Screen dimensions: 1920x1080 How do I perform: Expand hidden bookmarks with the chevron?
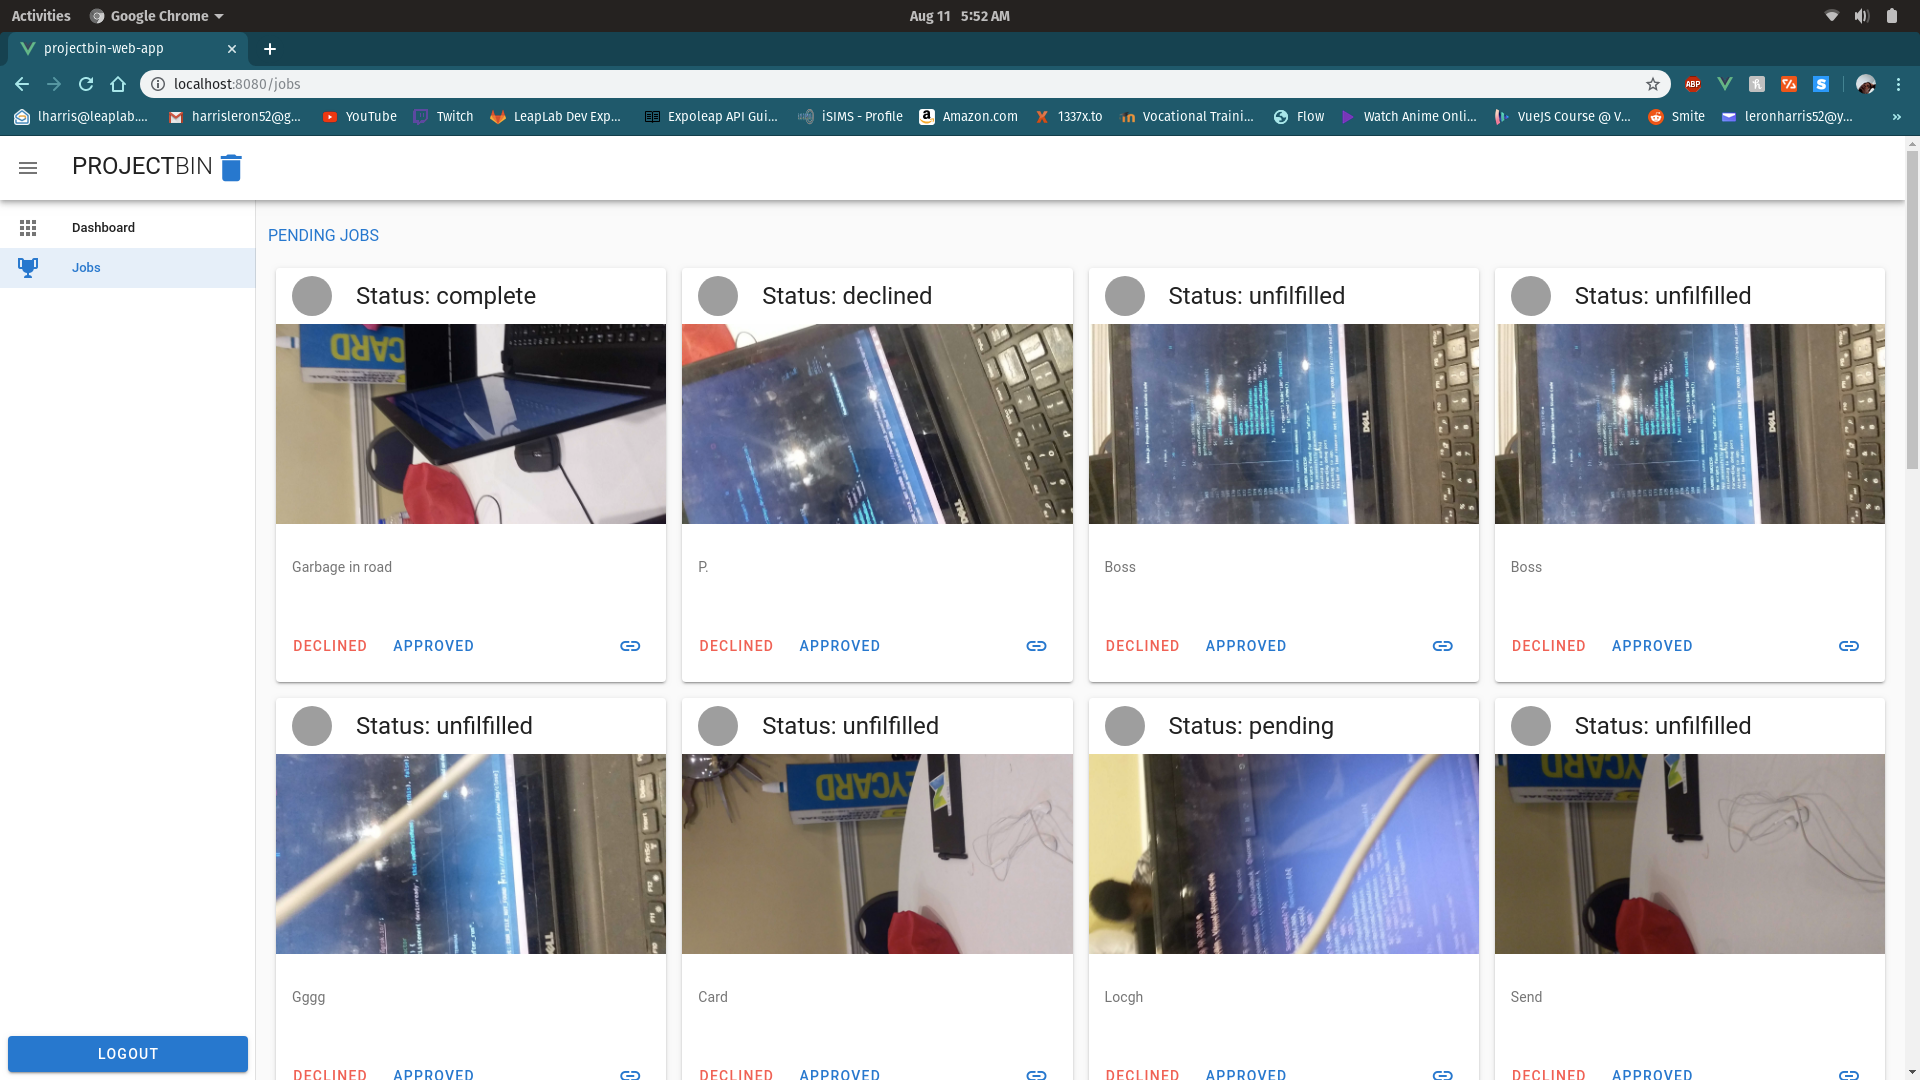[x=1896, y=117]
